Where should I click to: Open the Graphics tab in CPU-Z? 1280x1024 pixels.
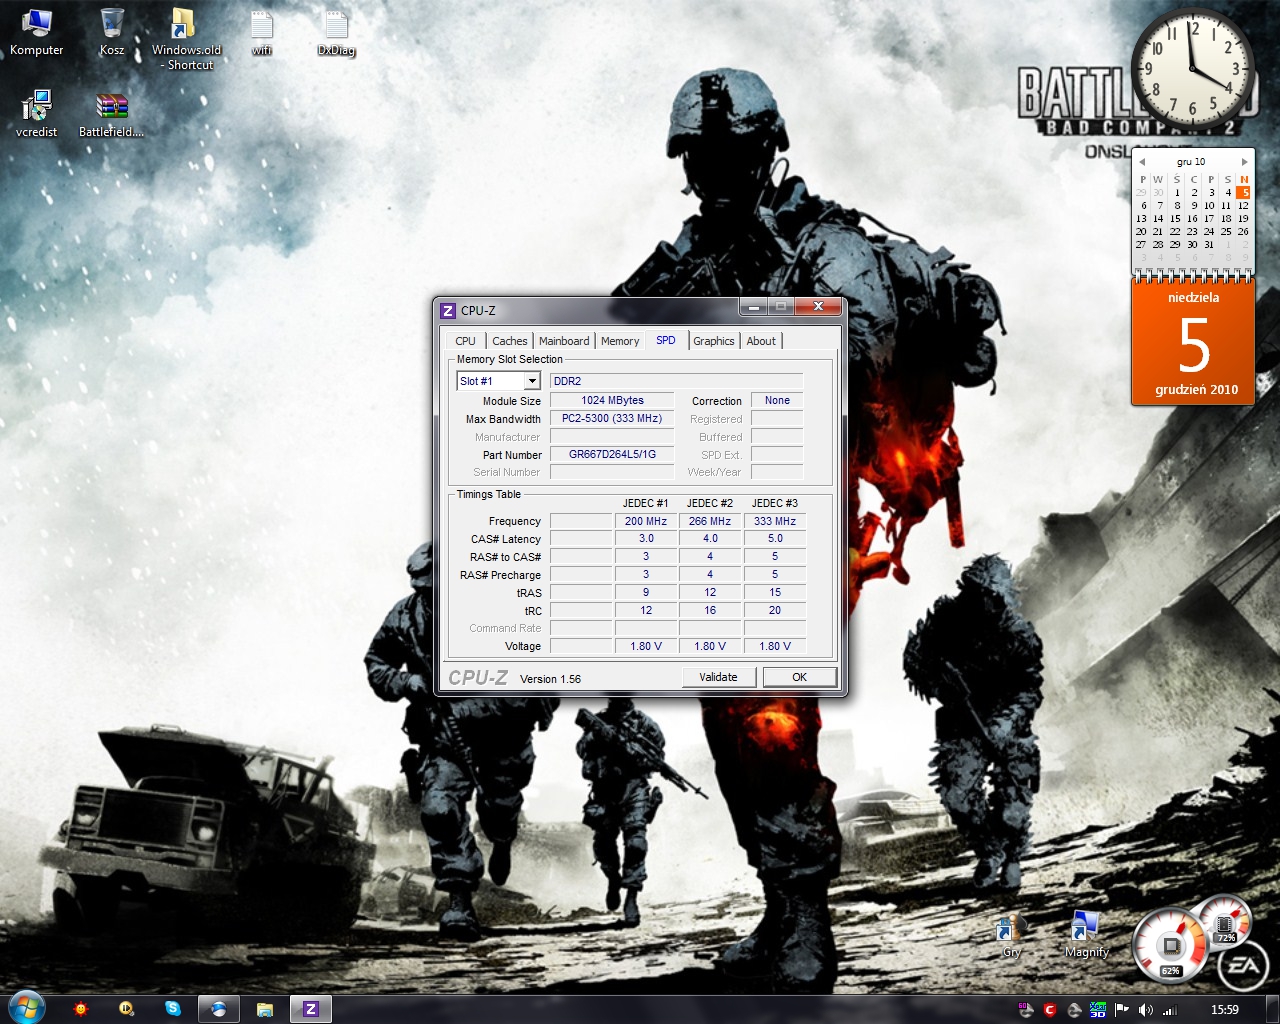714,341
